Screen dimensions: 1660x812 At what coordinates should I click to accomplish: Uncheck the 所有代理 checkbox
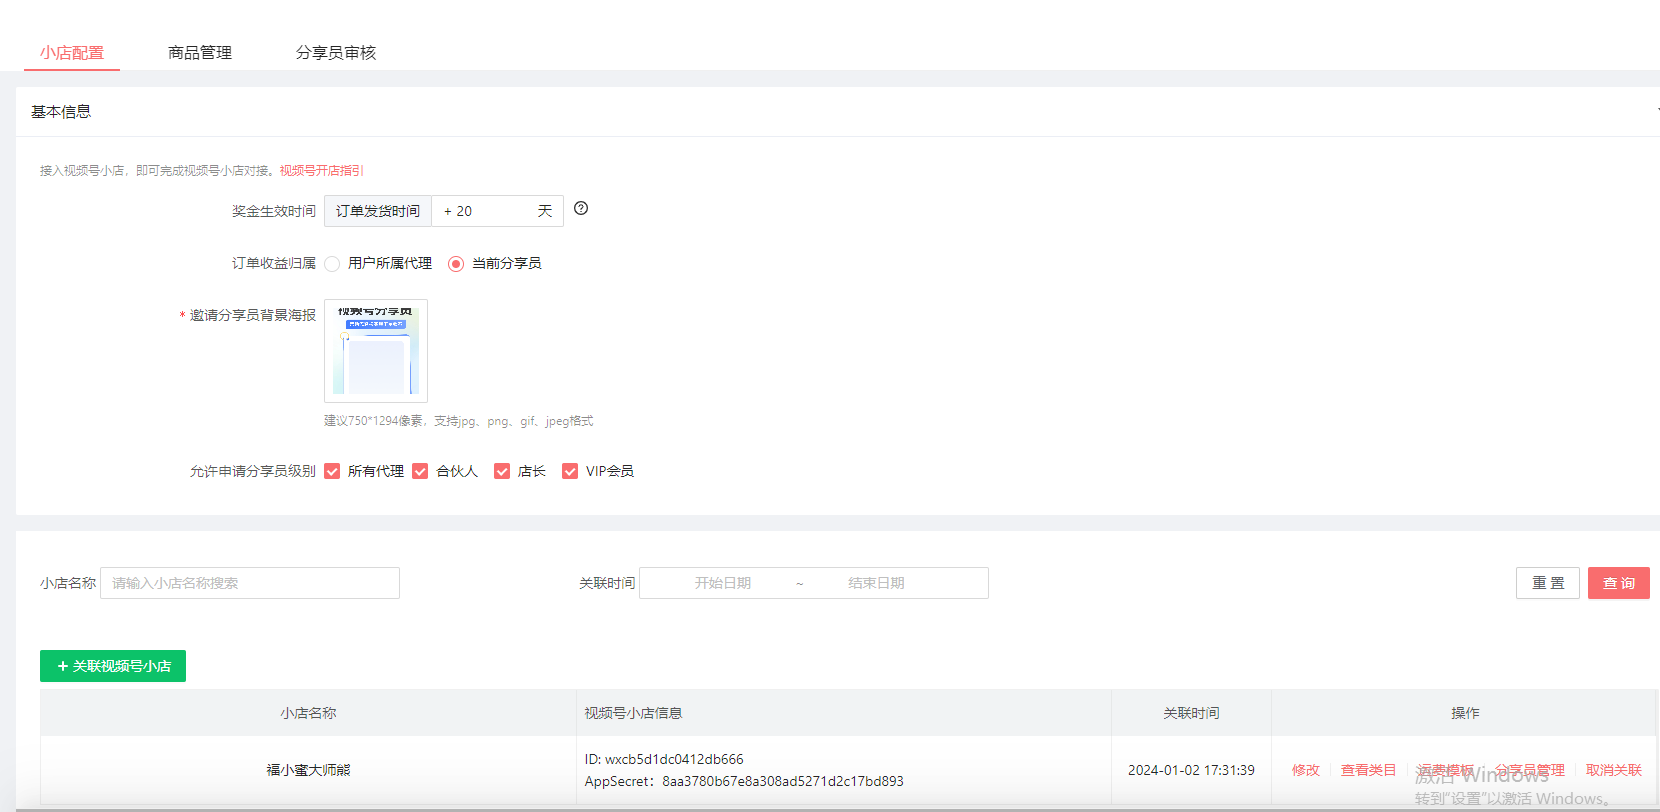[x=333, y=471]
